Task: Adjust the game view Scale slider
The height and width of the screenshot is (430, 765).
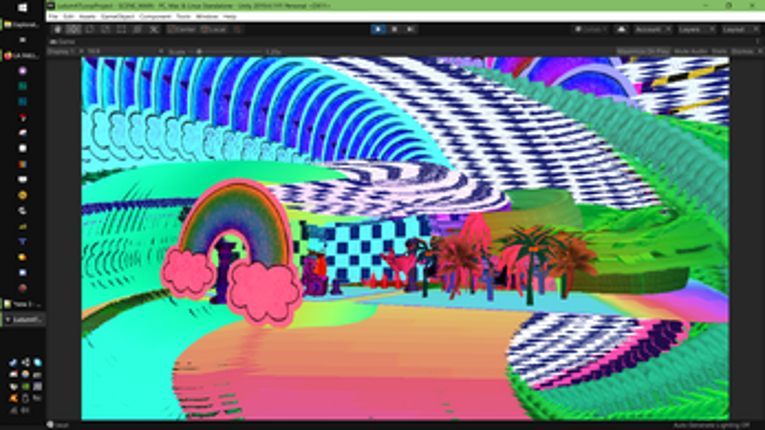Action: click(229, 51)
